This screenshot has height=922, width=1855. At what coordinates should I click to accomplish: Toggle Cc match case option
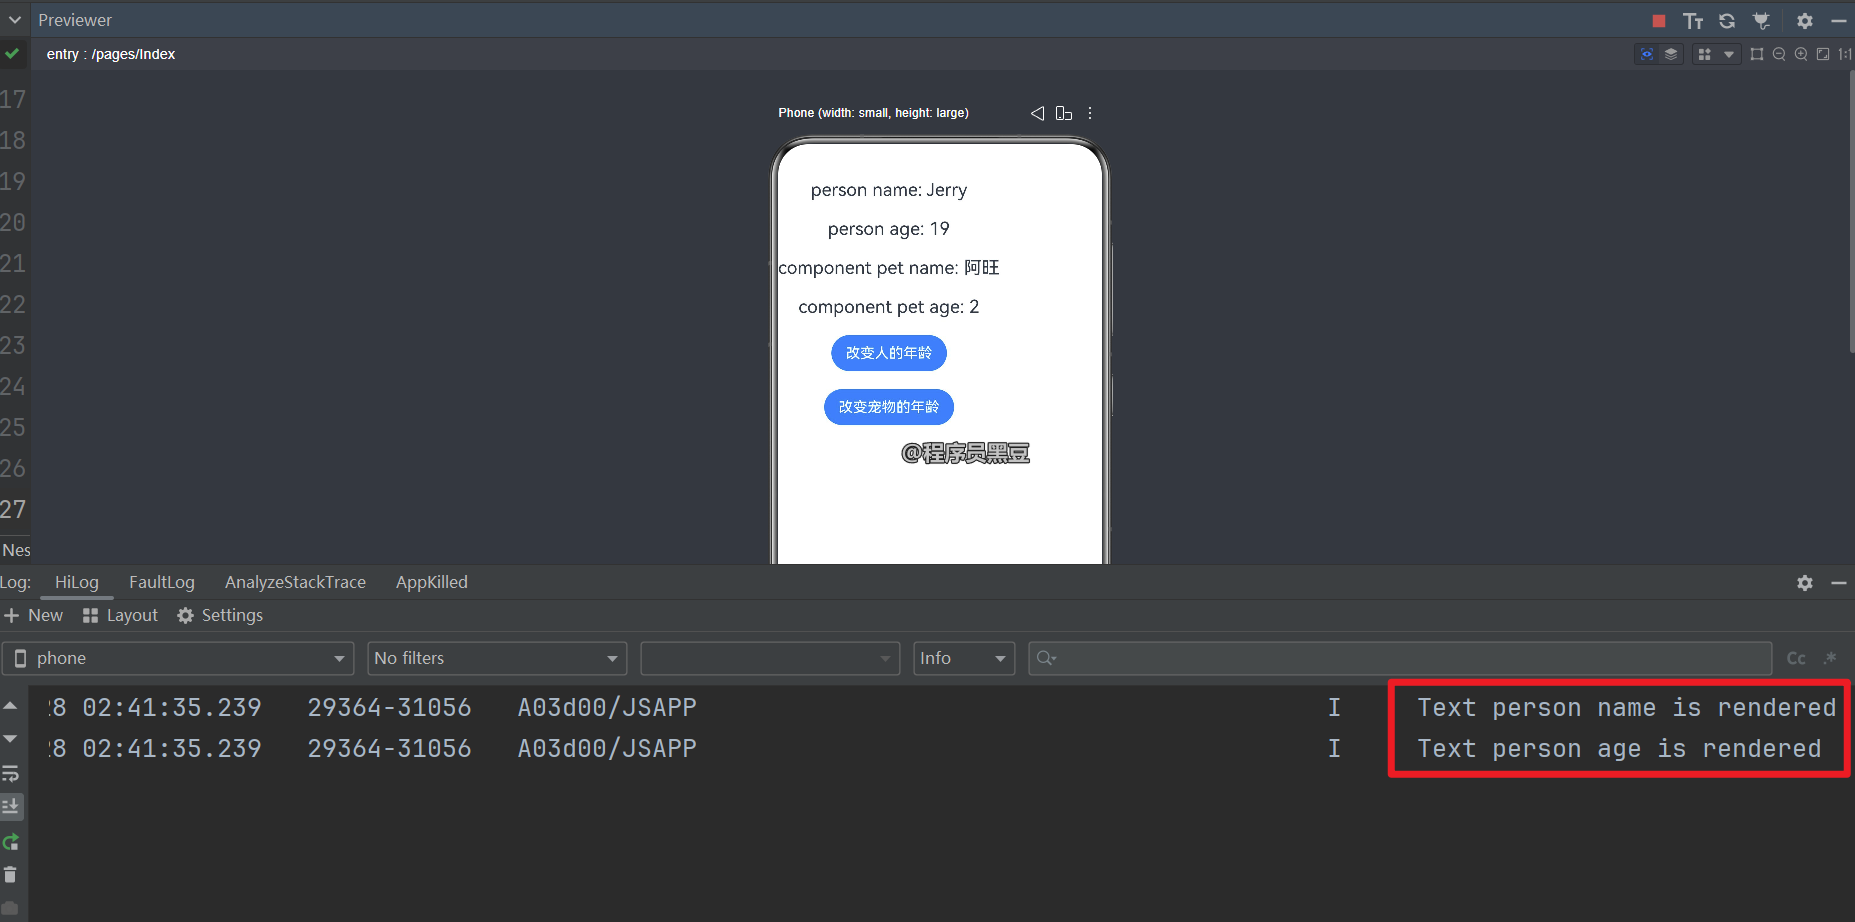pyautogui.click(x=1796, y=658)
